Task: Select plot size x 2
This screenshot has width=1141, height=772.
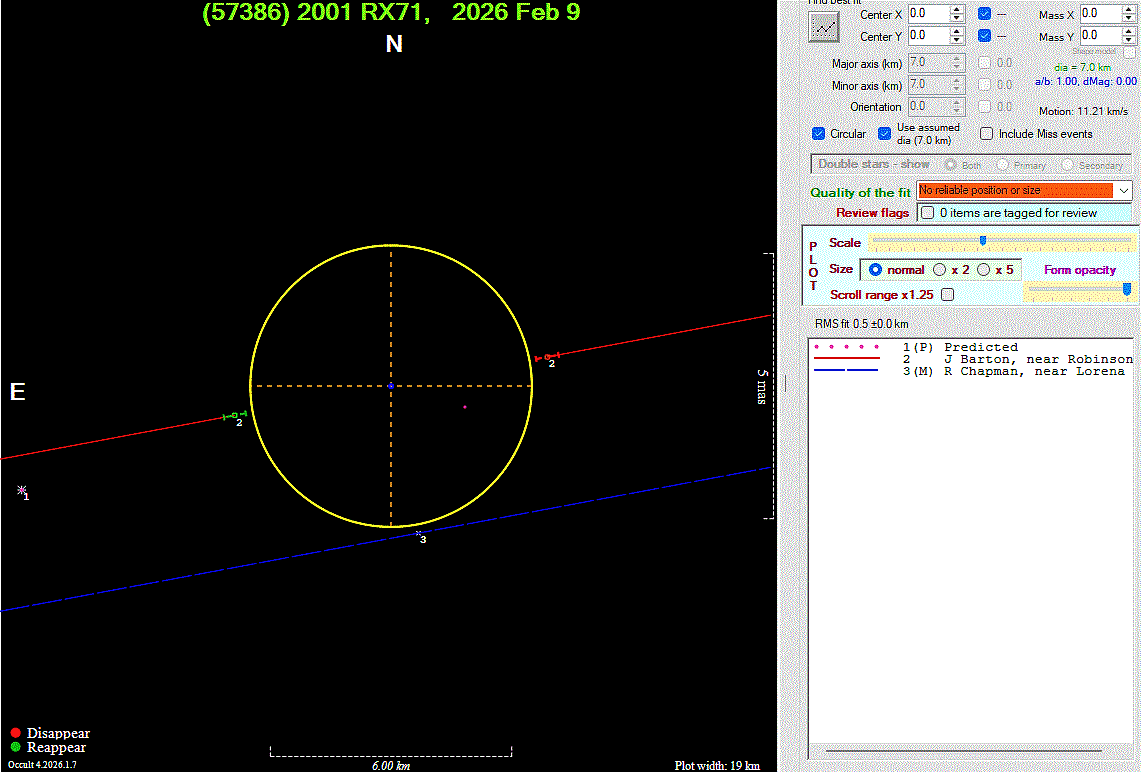Action: [x=940, y=270]
